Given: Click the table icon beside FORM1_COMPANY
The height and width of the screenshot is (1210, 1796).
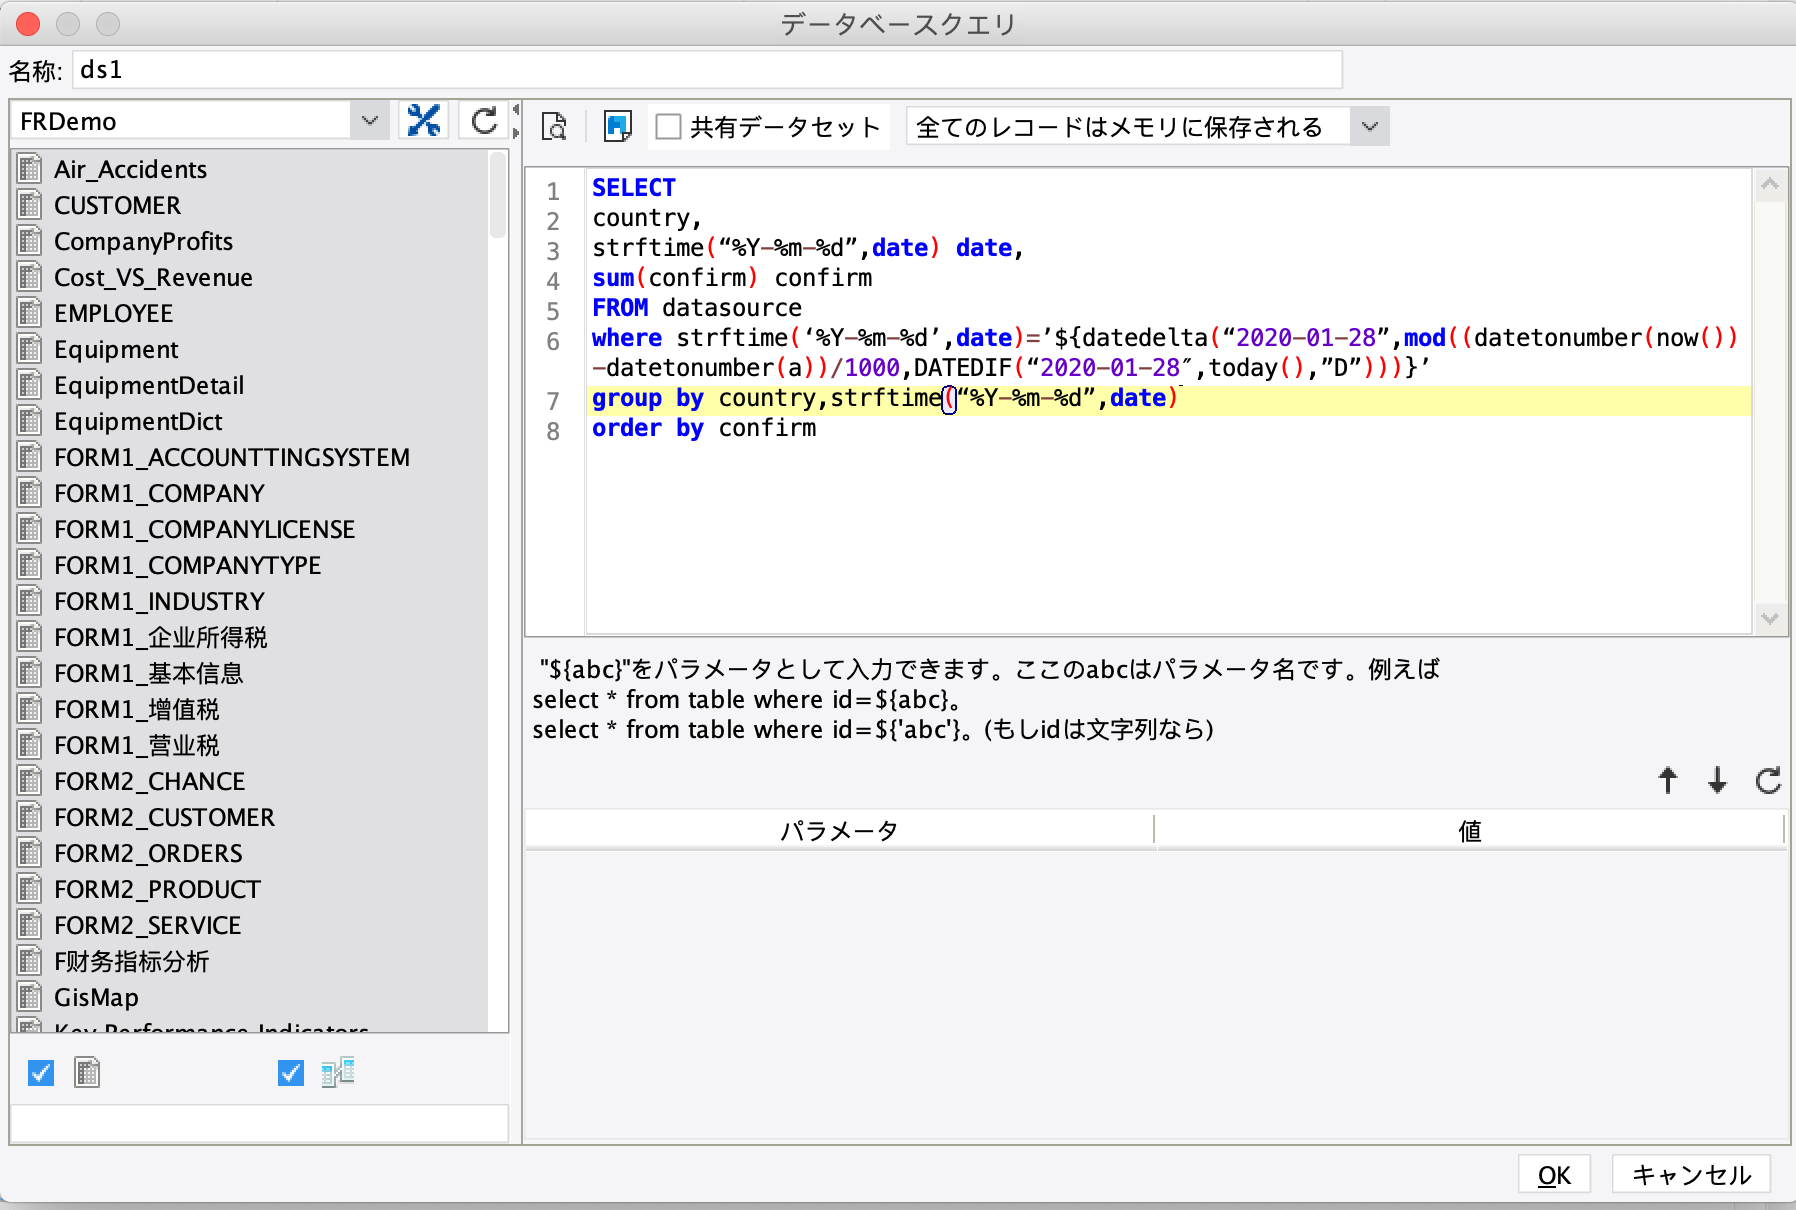Looking at the screenshot, I should click(x=30, y=492).
